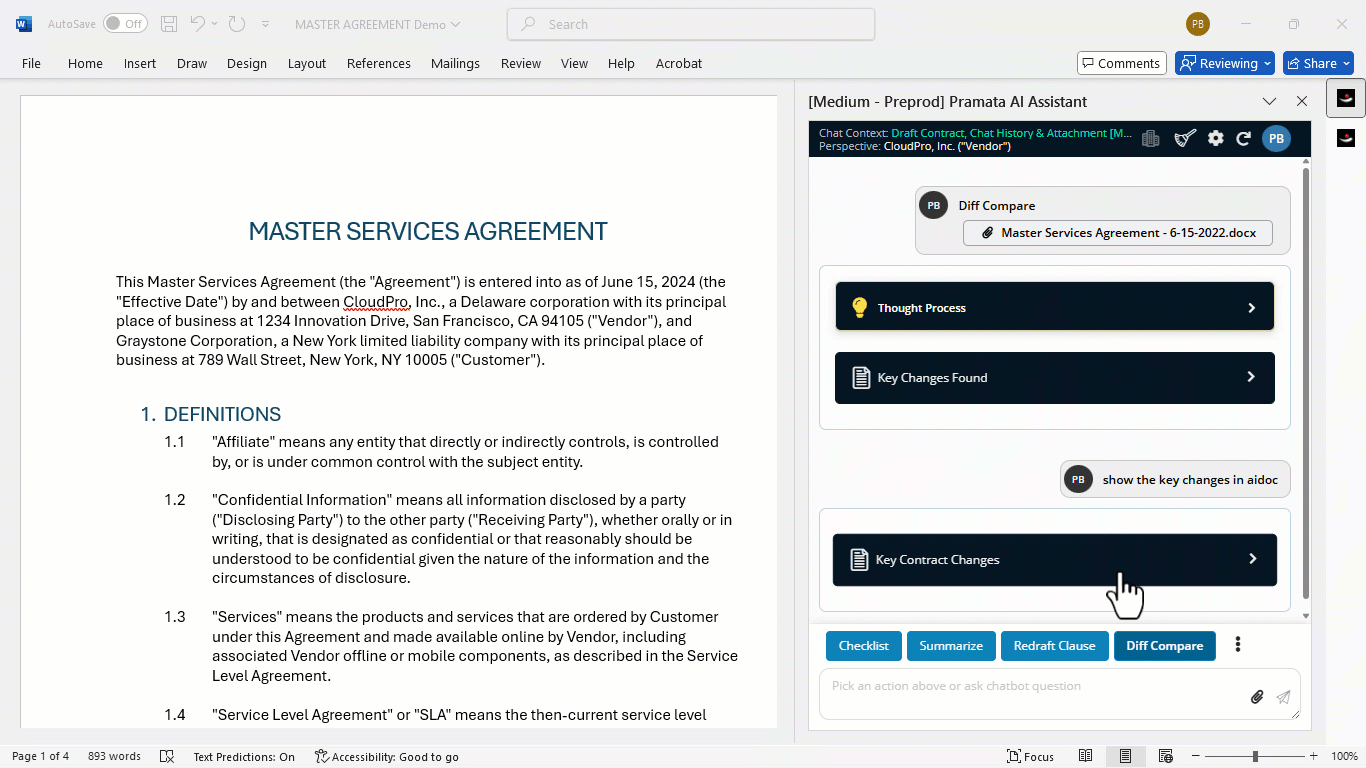The image size is (1366, 768).
Task: Open the Review tab
Action: point(521,63)
